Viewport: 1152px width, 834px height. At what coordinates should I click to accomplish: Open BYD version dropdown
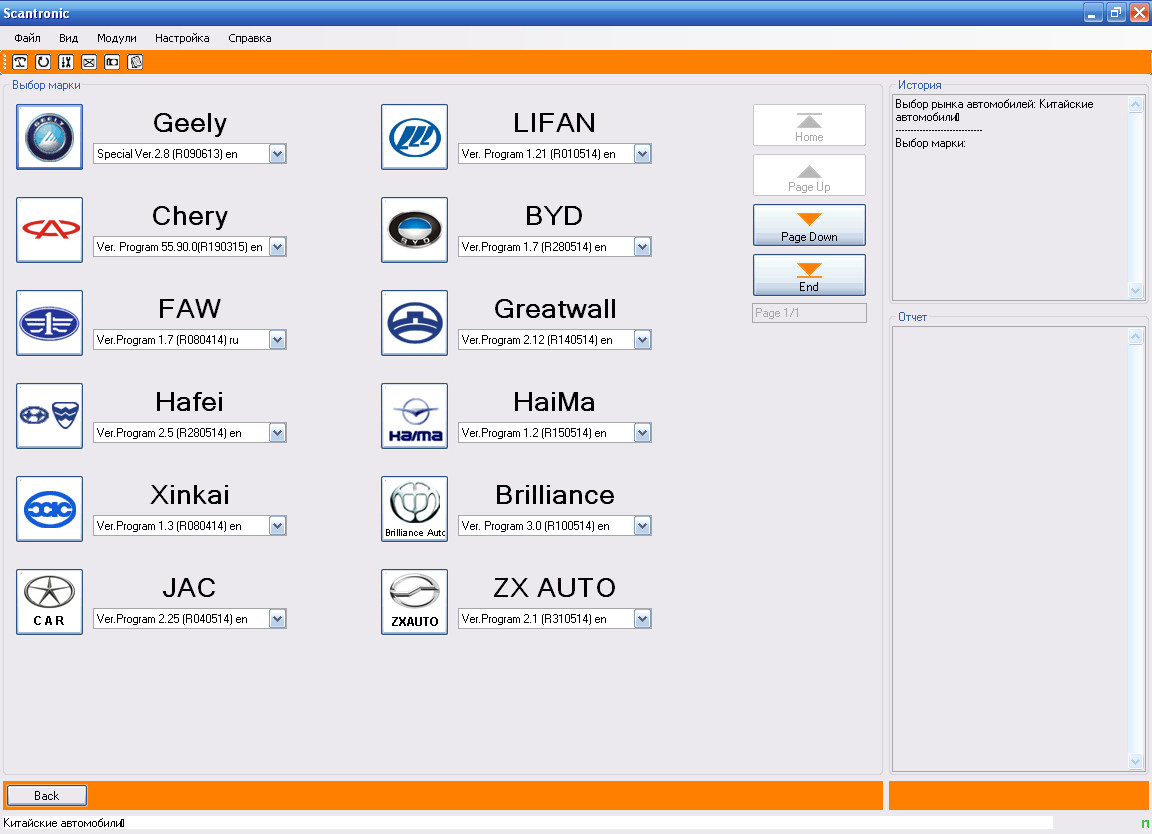click(x=642, y=247)
